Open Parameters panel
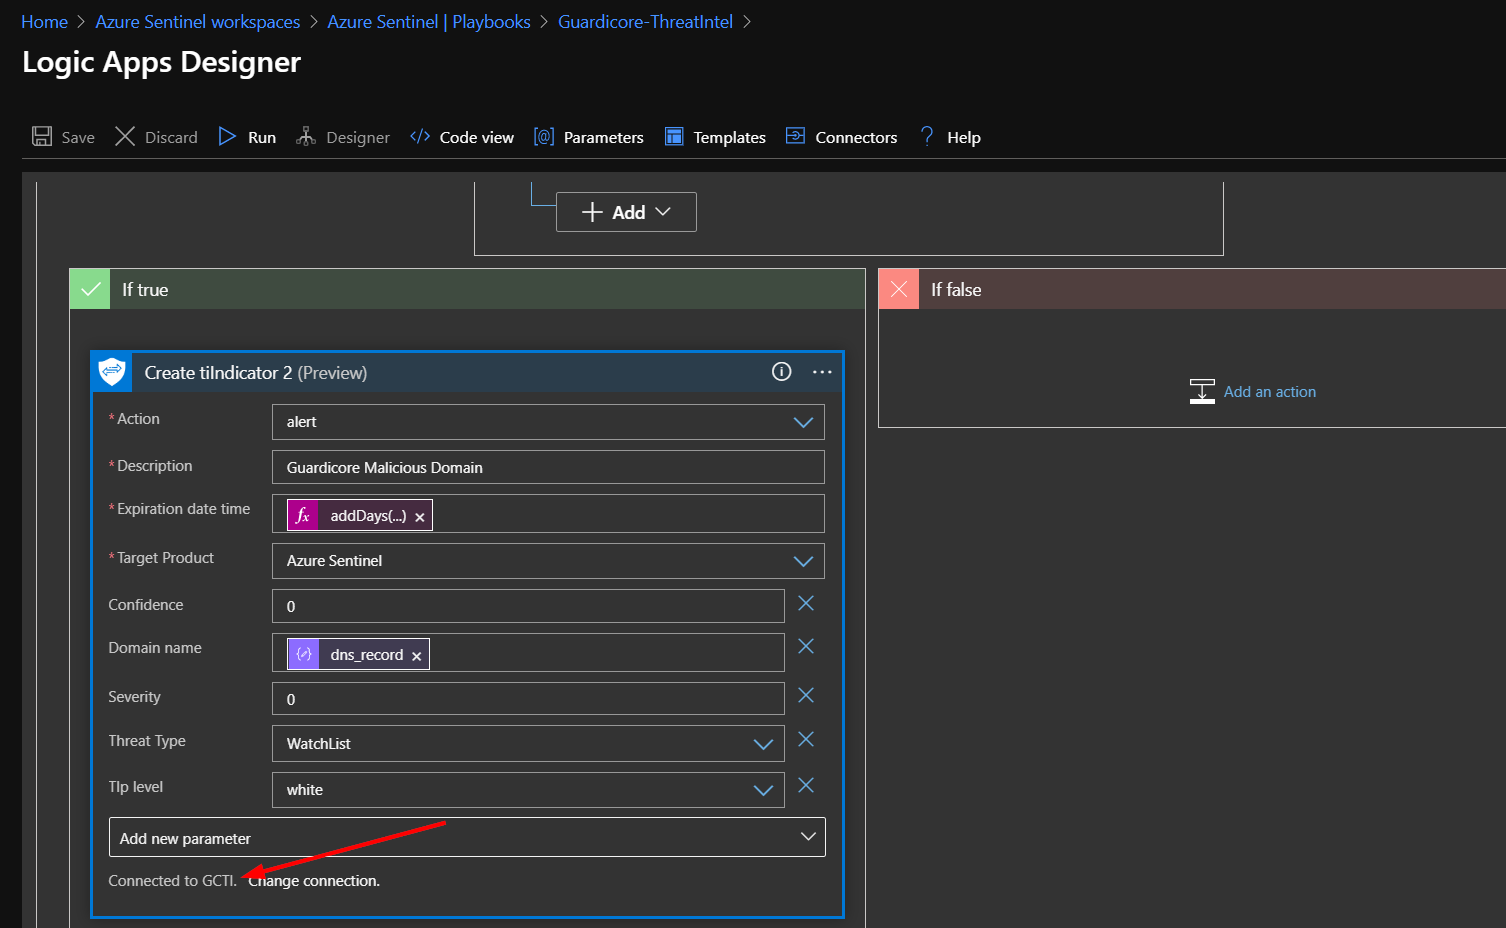Viewport: 1506px width, 928px height. click(x=588, y=137)
